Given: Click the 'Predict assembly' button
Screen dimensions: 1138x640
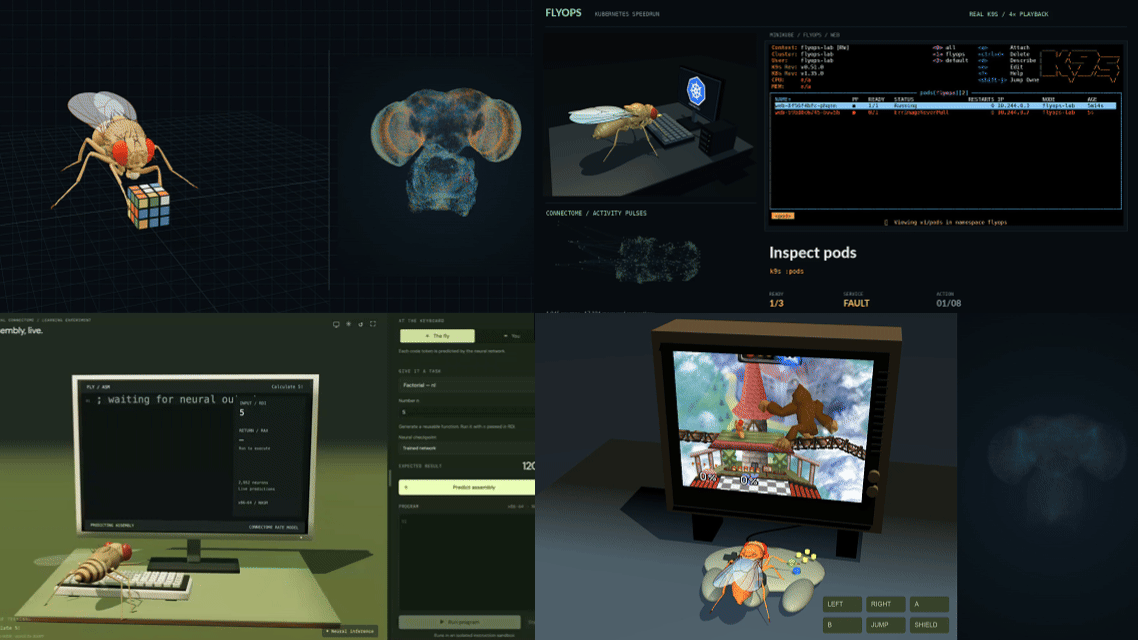Looking at the screenshot, I should pyautogui.click(x=467, y=487).
